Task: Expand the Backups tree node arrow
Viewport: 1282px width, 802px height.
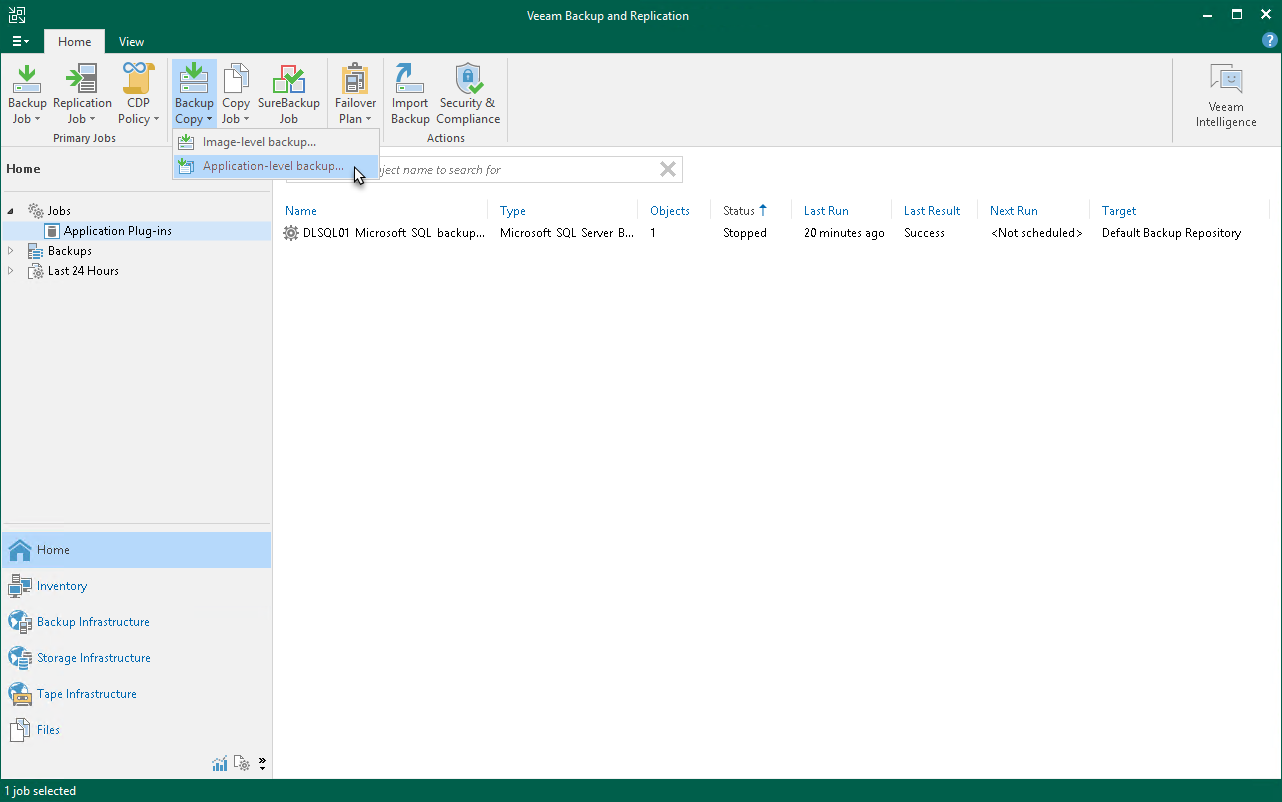Action: 12,251
